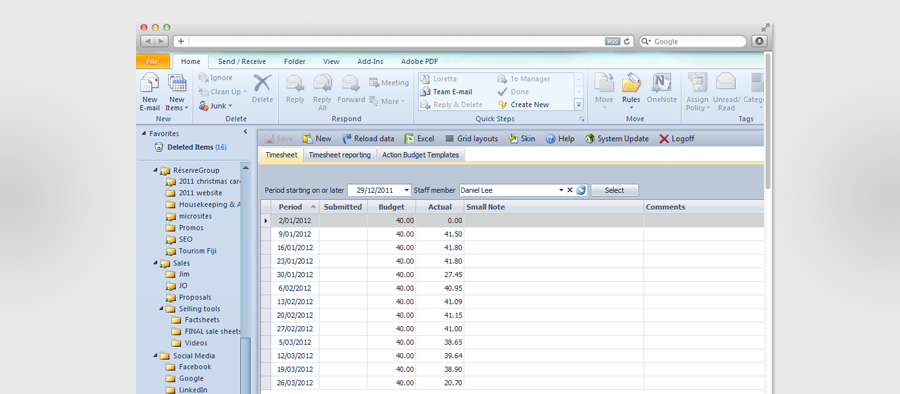Select the To Manager quick step
The width and height of the screenshot is (900, 394).
click(523, 79)
